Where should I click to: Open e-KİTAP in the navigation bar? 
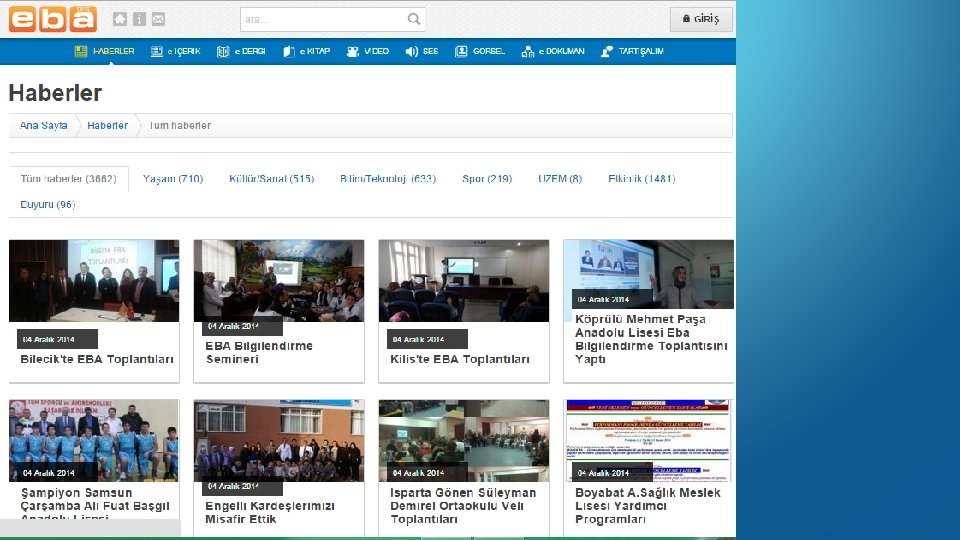[315, 51]
